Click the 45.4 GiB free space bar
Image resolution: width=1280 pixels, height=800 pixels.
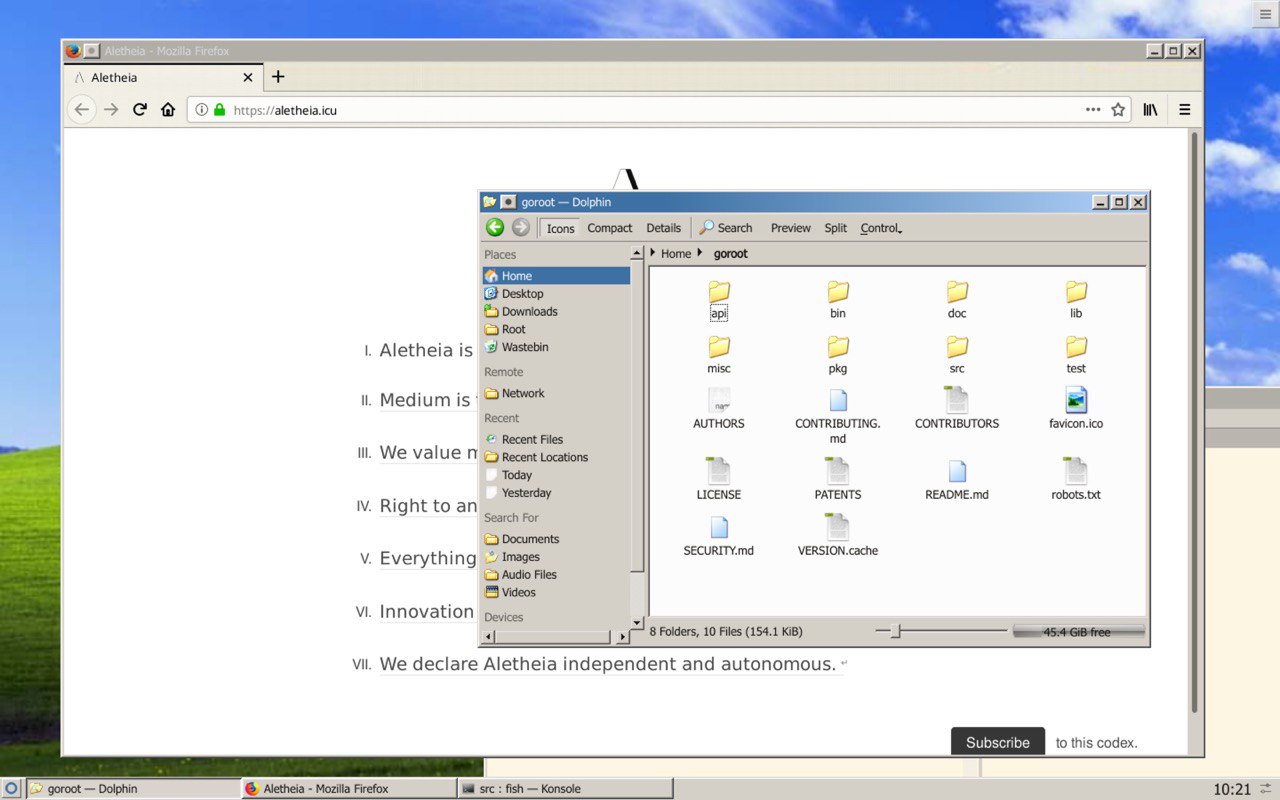pos(1078,631)
